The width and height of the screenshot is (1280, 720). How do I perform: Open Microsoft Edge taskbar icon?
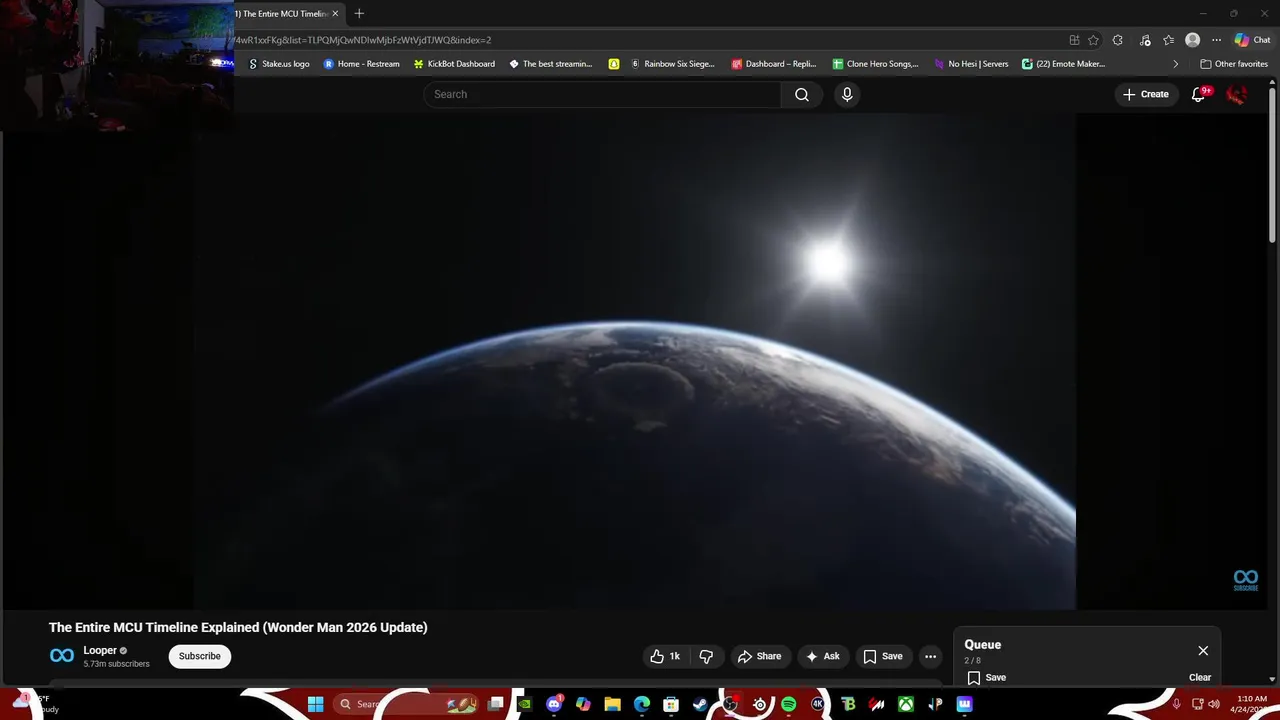[642, 704]
